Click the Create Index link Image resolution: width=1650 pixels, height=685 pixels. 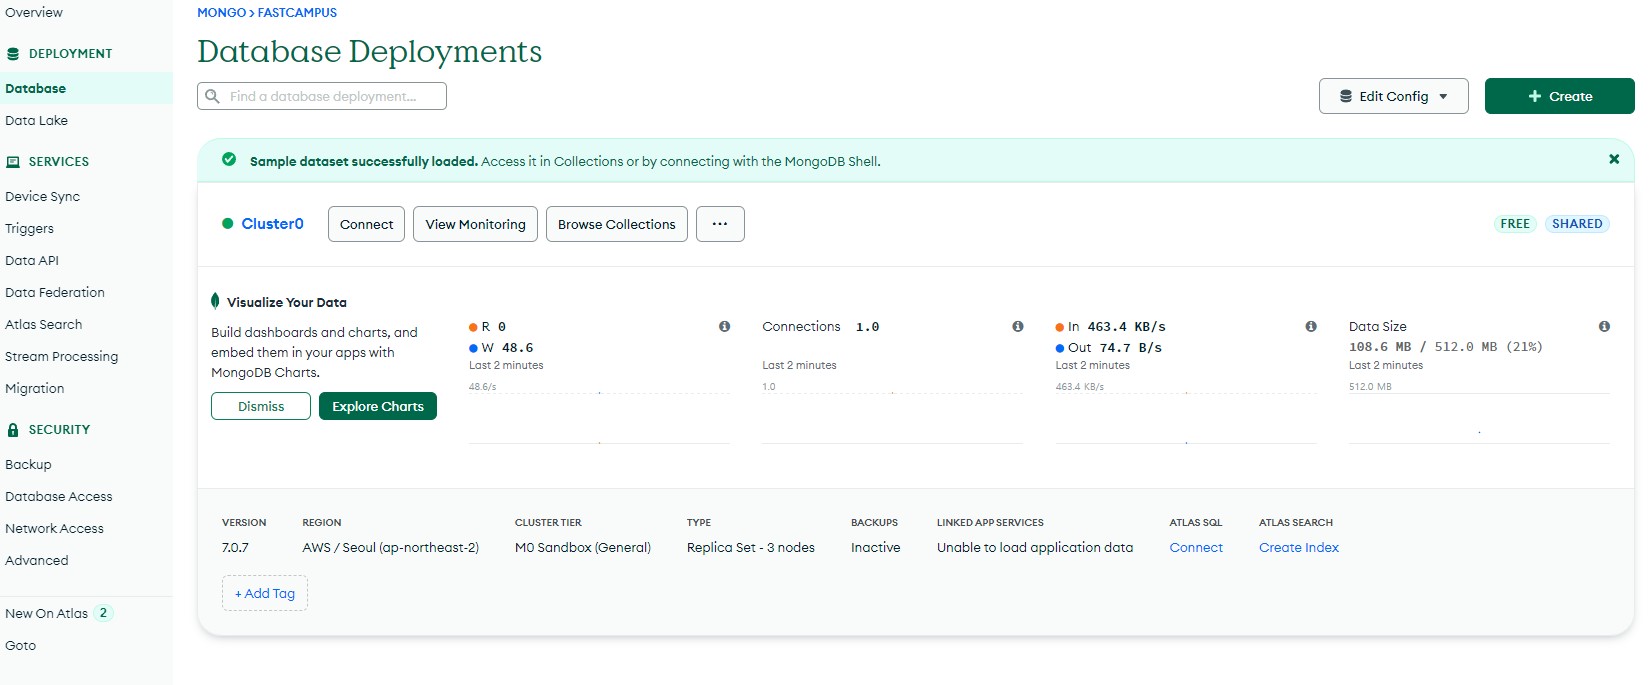1298,547
